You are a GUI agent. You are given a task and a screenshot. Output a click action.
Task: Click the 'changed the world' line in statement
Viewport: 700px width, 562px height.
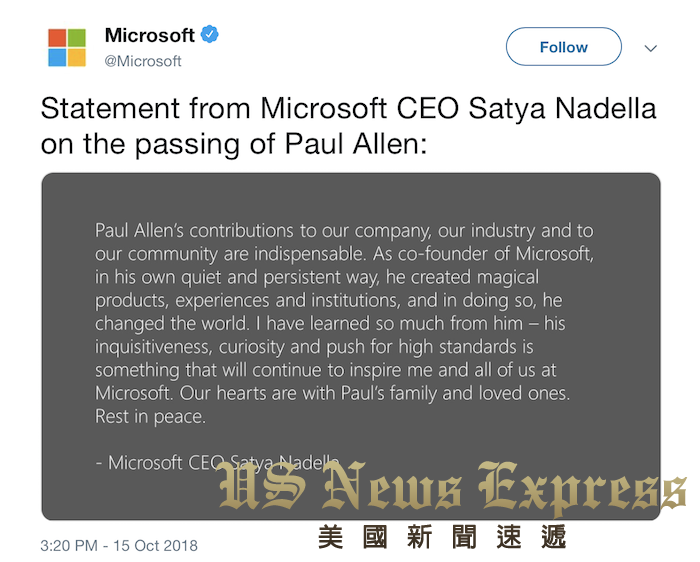pyautogui.click(x=330, y=324)
